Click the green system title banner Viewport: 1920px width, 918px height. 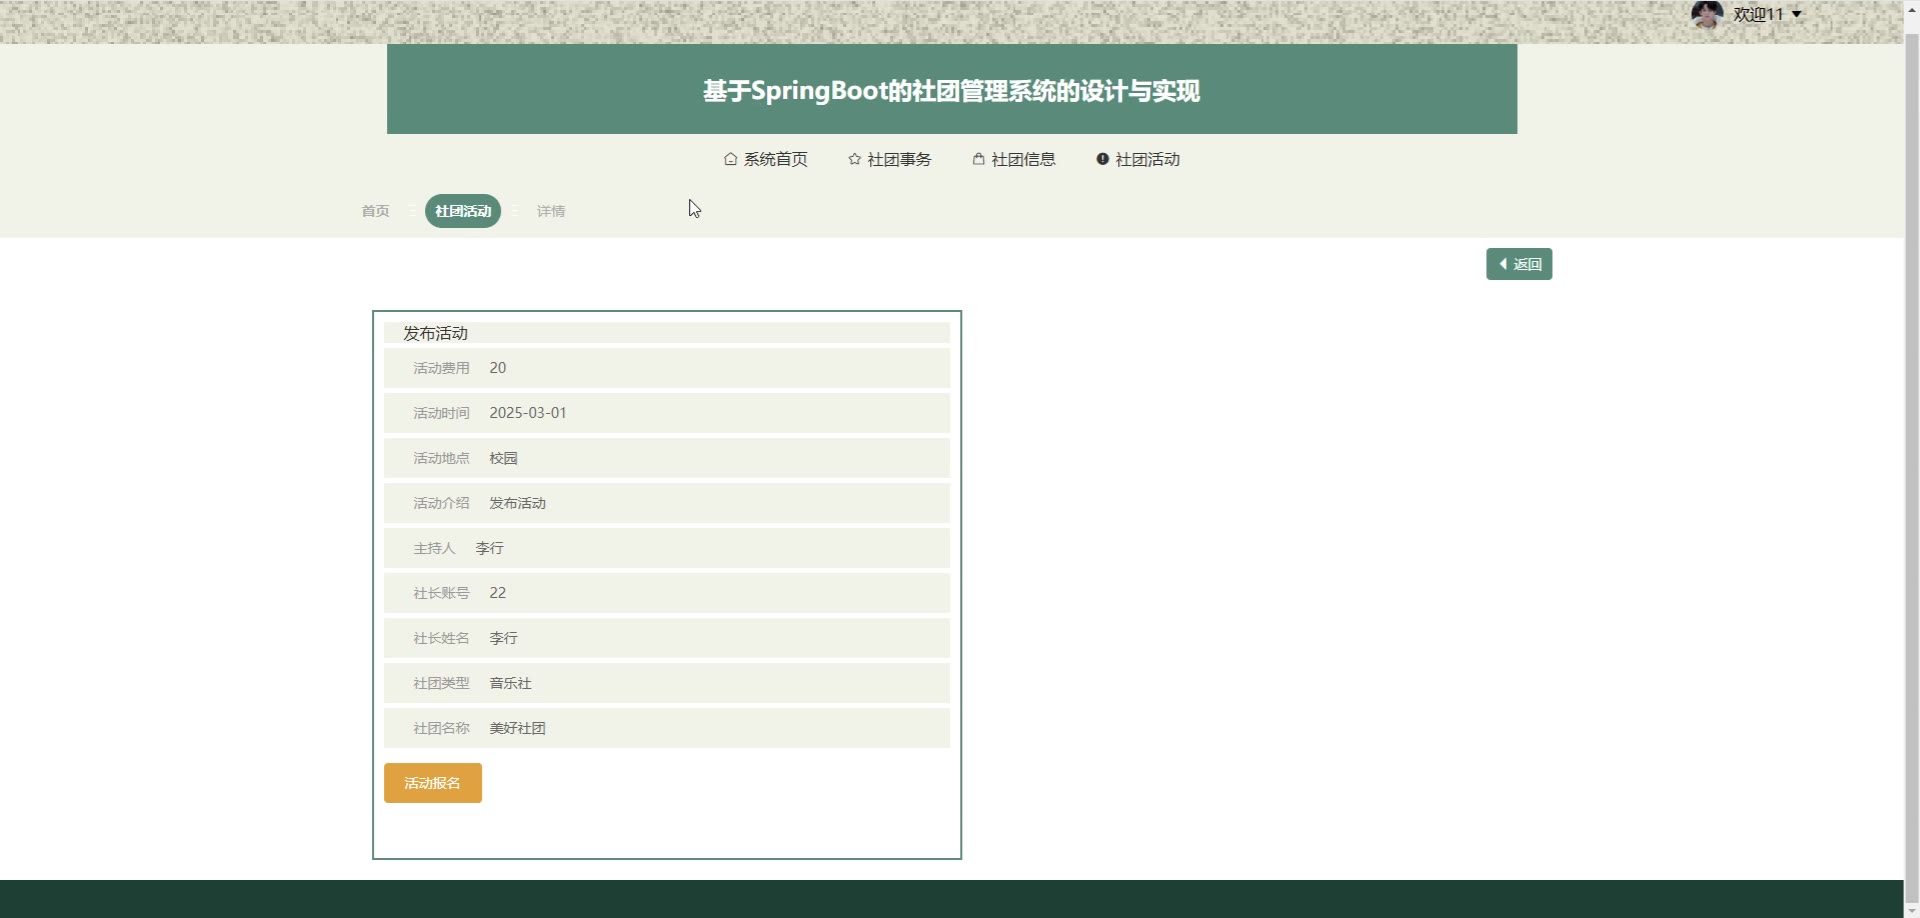pyautogui.click(x=951, y=90)
